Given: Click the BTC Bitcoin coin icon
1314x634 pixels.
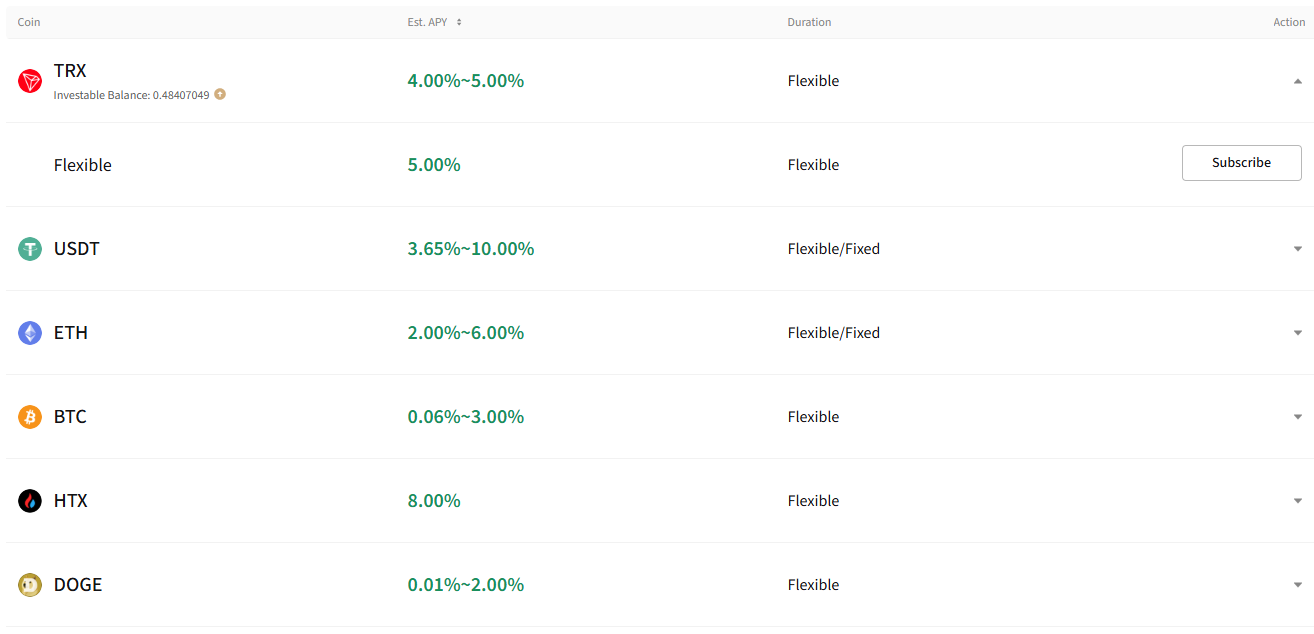Looking at the screenshot, I should pyautogui.click(x=30, y=417).
